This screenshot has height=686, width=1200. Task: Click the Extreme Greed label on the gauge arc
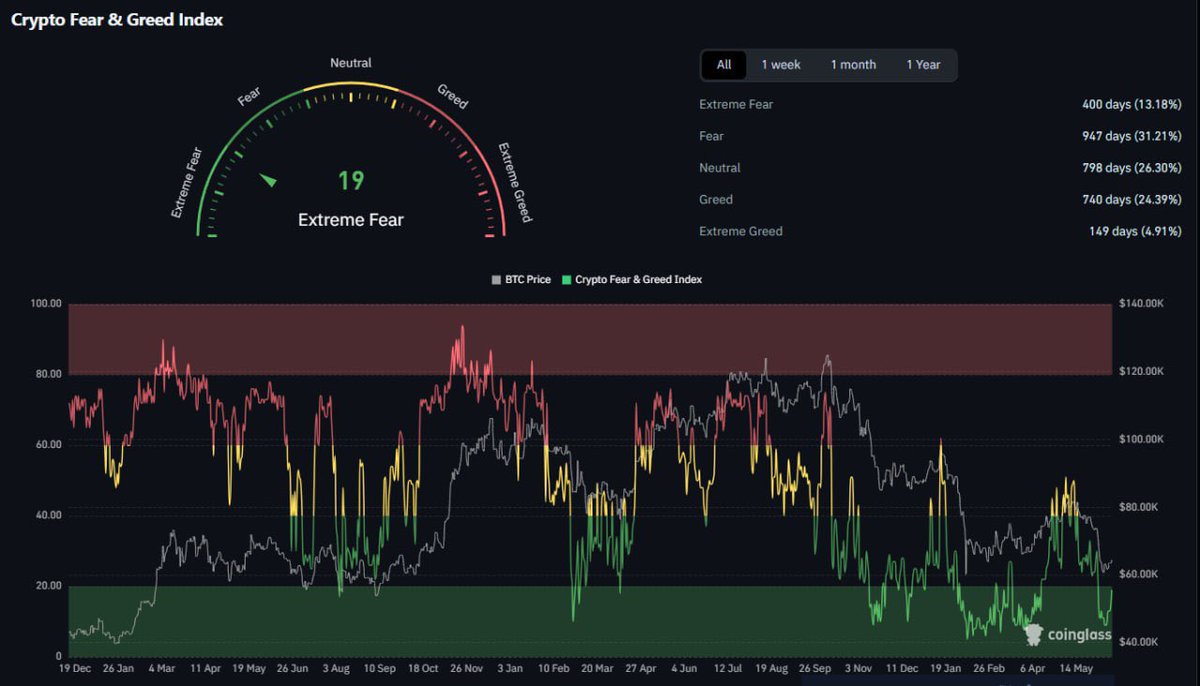click(515, 182)
